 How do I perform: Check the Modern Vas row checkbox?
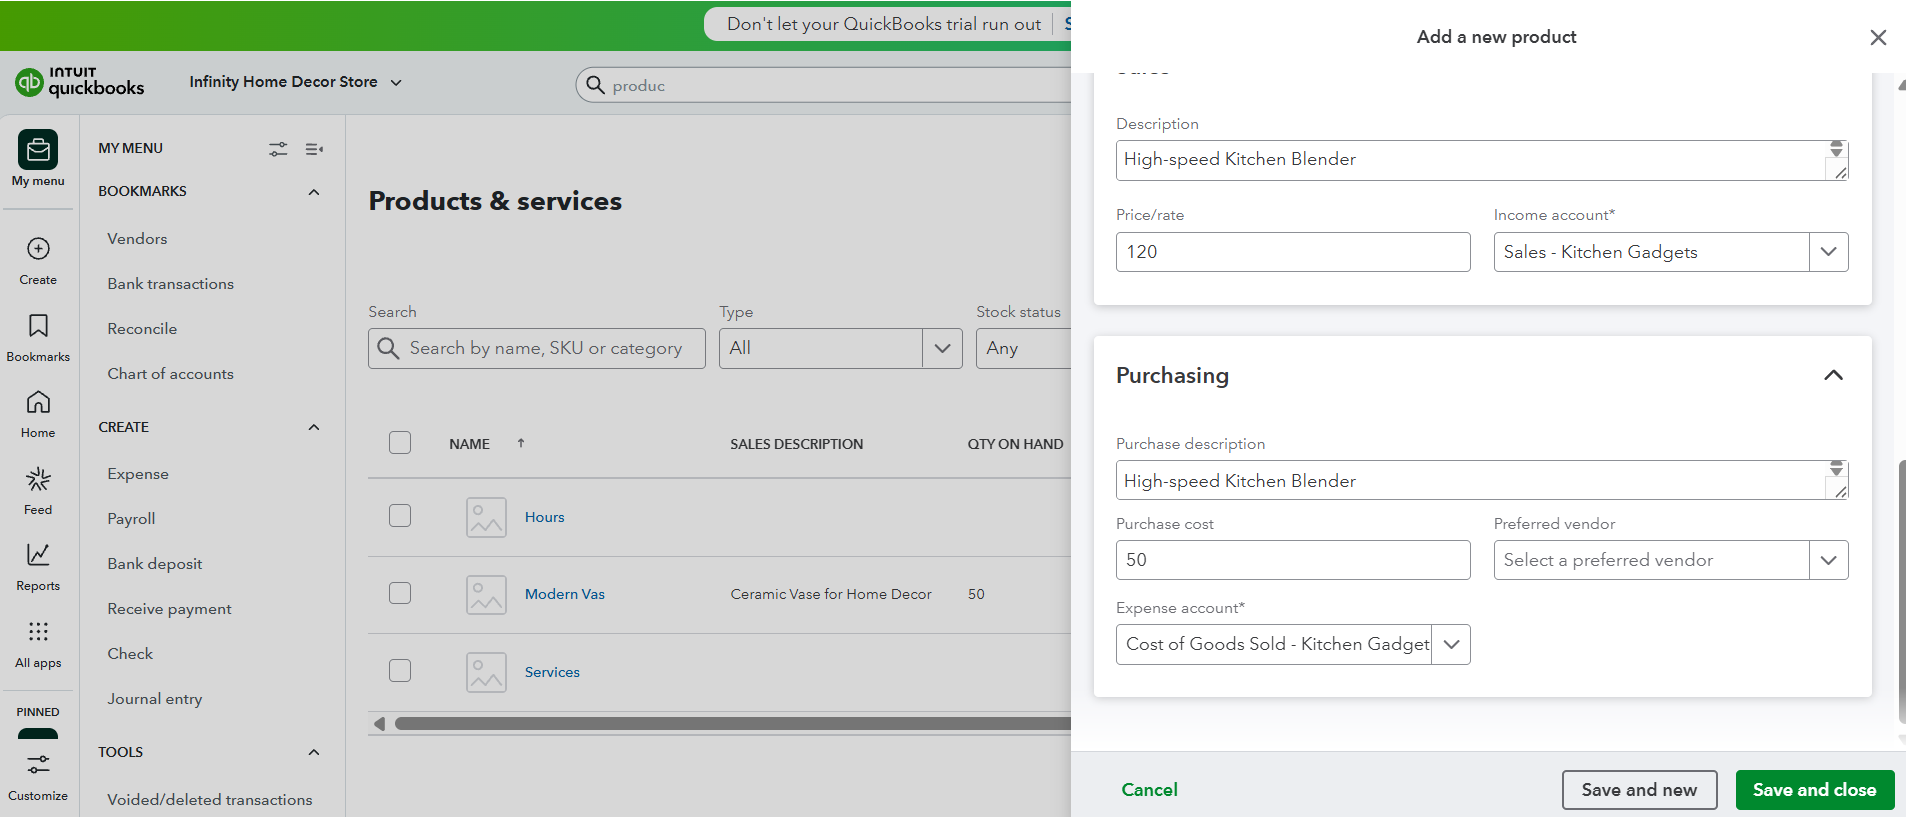pos(400,593)
